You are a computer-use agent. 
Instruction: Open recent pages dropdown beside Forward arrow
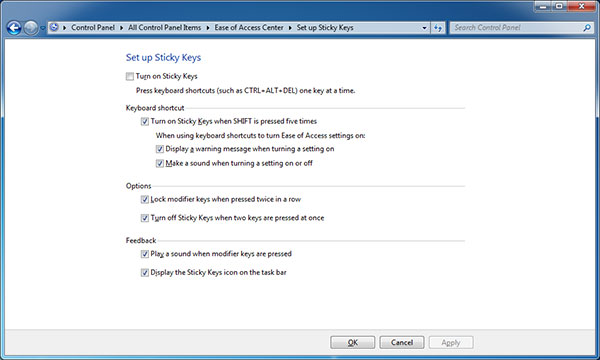click(x=42, y=28)
